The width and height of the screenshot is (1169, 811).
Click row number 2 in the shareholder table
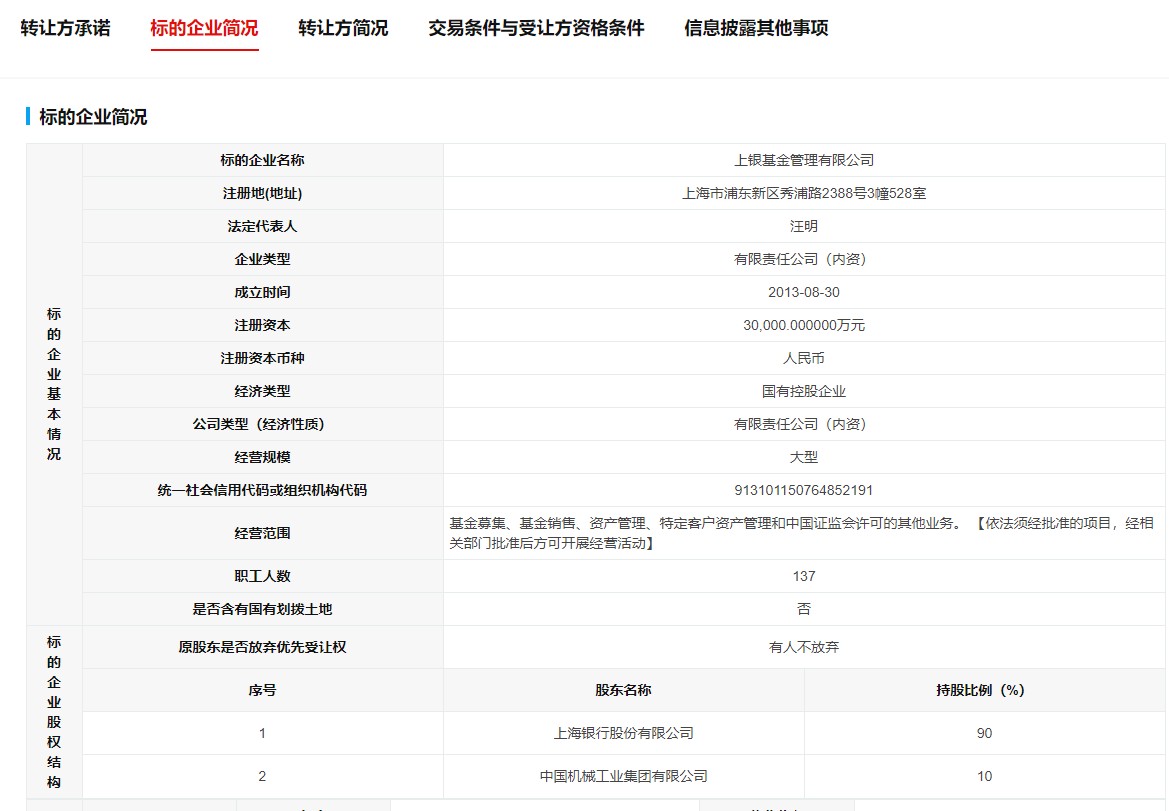(262, 776)
